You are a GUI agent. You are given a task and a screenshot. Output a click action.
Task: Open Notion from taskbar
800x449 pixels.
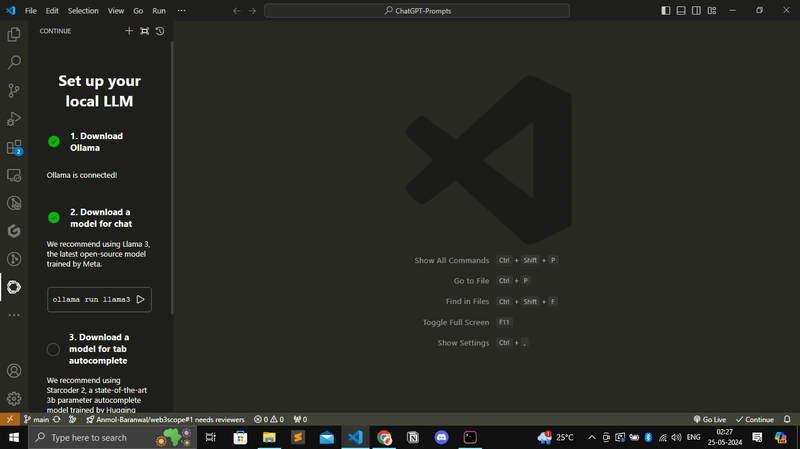tap(413, 437)
